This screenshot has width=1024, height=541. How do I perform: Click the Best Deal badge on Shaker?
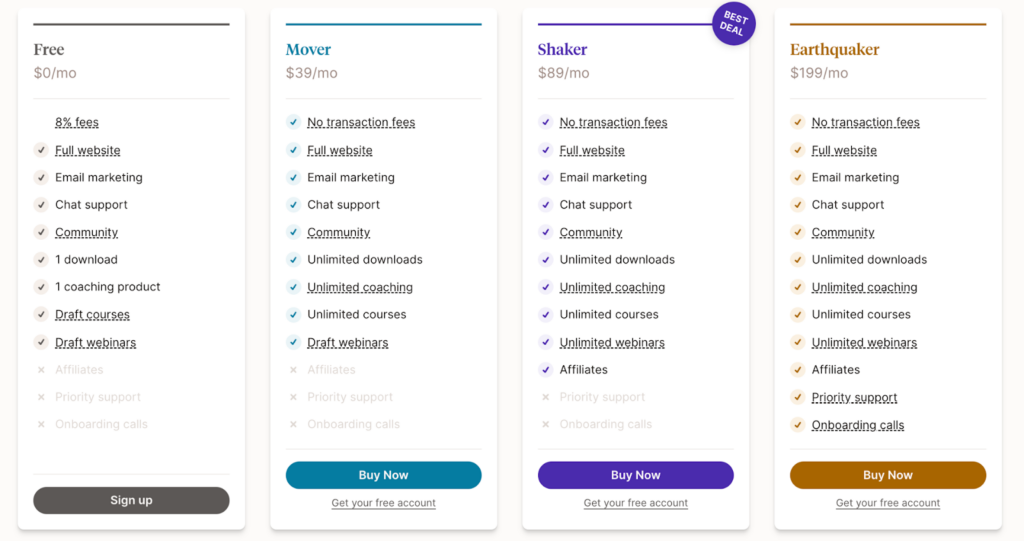click(733, 24)
